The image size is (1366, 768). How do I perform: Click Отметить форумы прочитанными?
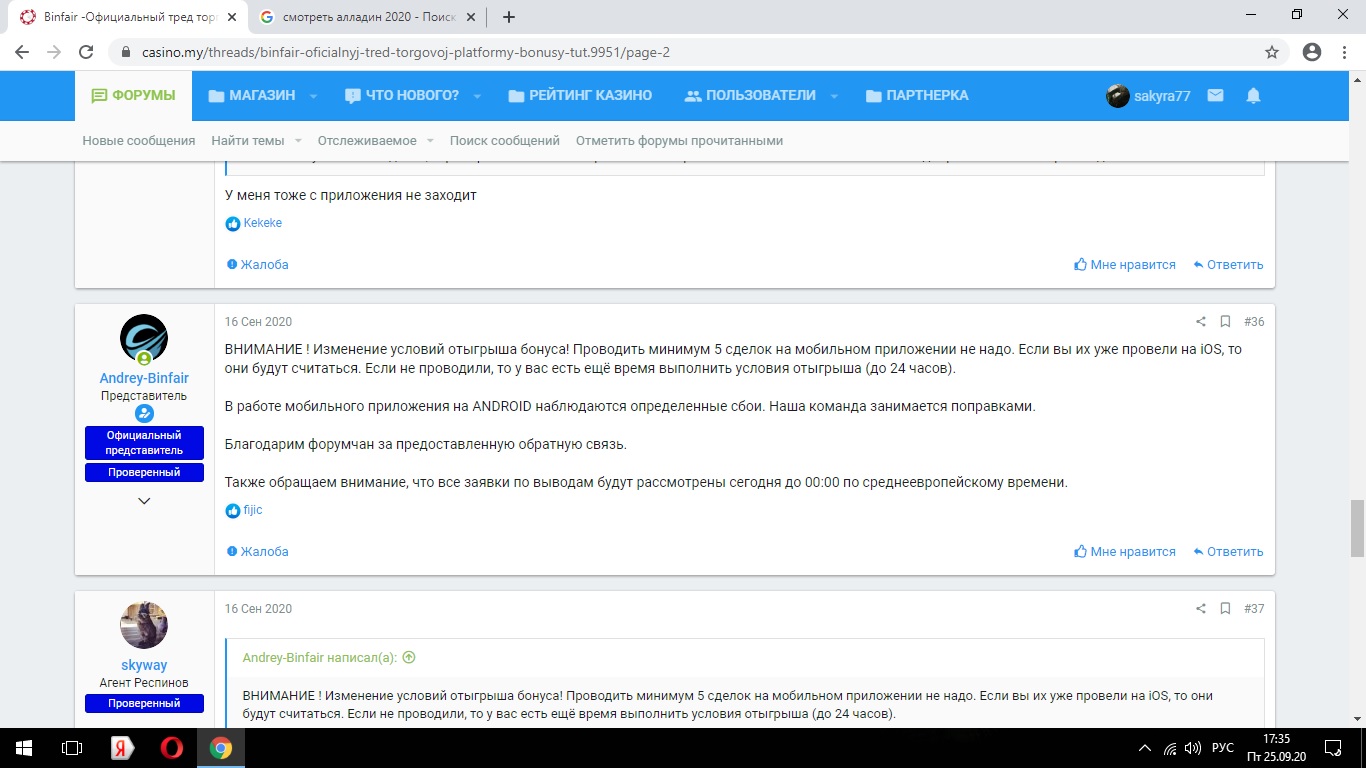pos(680,141)
